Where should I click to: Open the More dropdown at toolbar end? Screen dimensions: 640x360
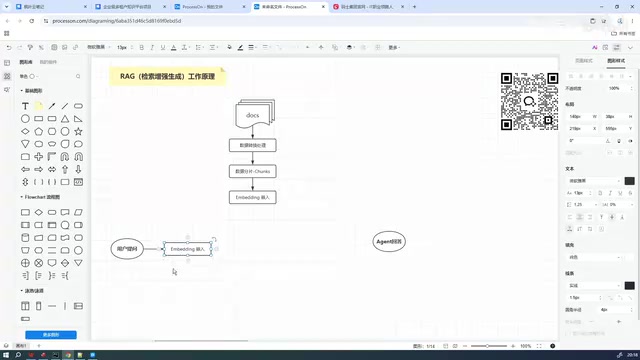(x=394, y=47)
